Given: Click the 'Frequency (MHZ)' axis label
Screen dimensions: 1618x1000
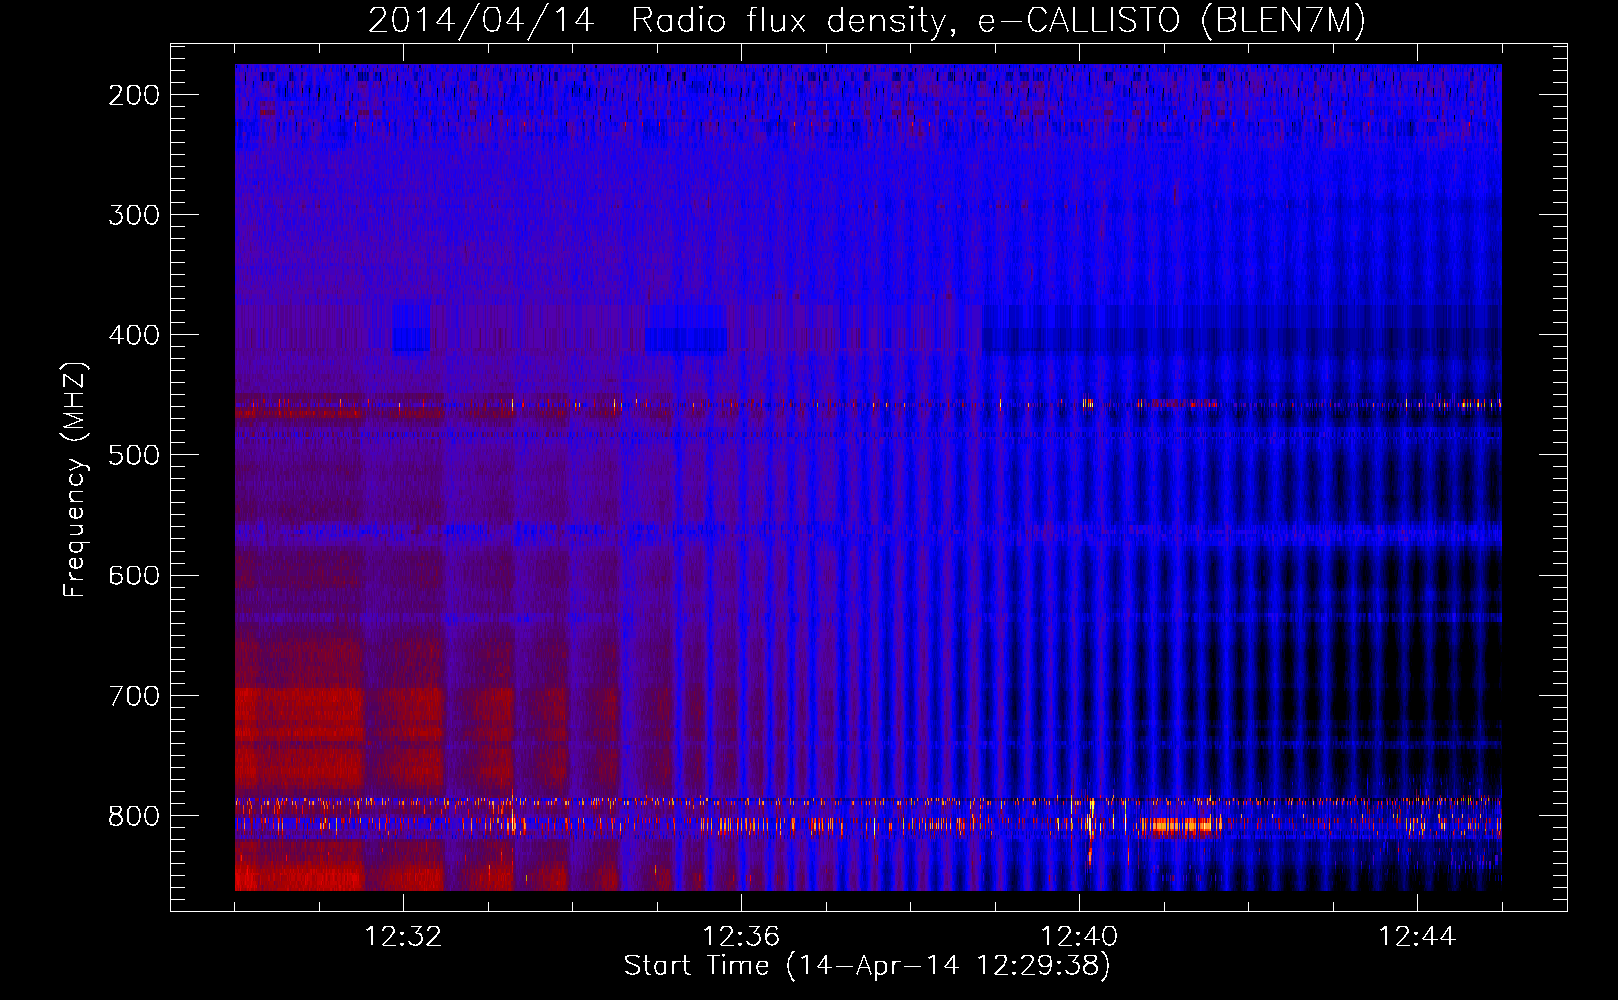Looking at the screenshot, I should pyautogui.click(x=75, y=480).
